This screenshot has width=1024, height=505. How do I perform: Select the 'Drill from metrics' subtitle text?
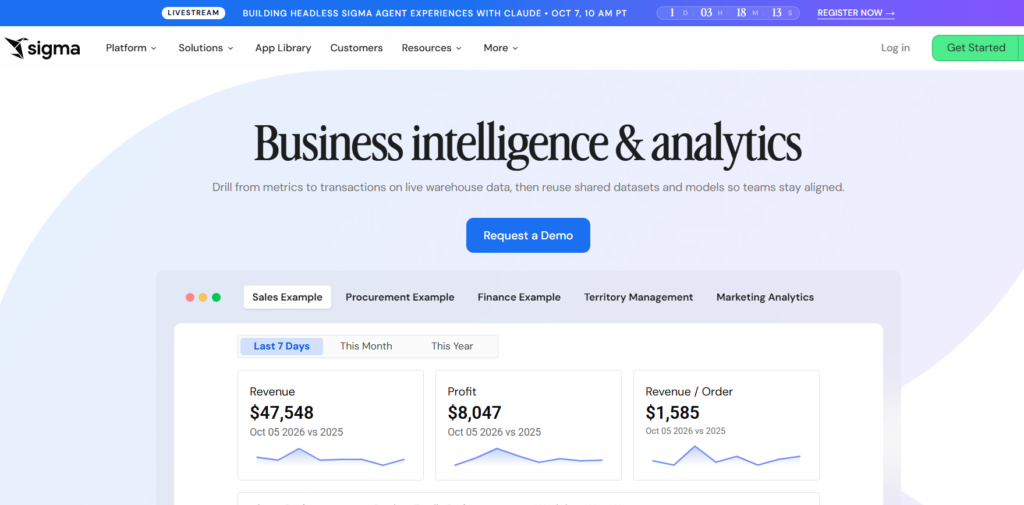528,187
